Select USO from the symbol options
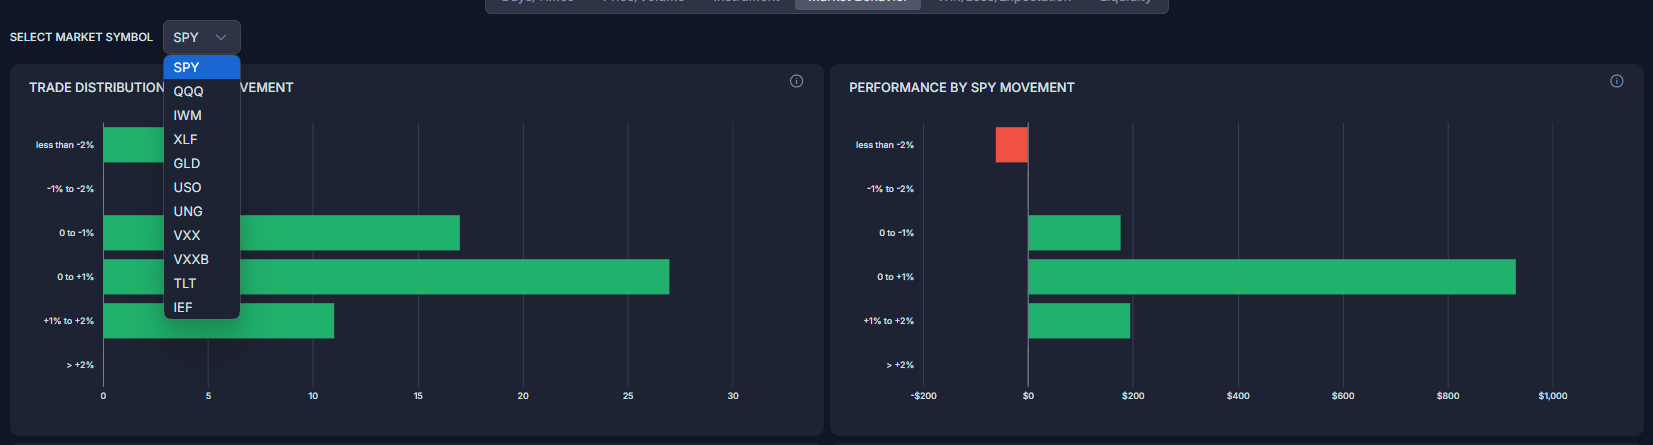The image size is (1653, 445). (201, 187)
